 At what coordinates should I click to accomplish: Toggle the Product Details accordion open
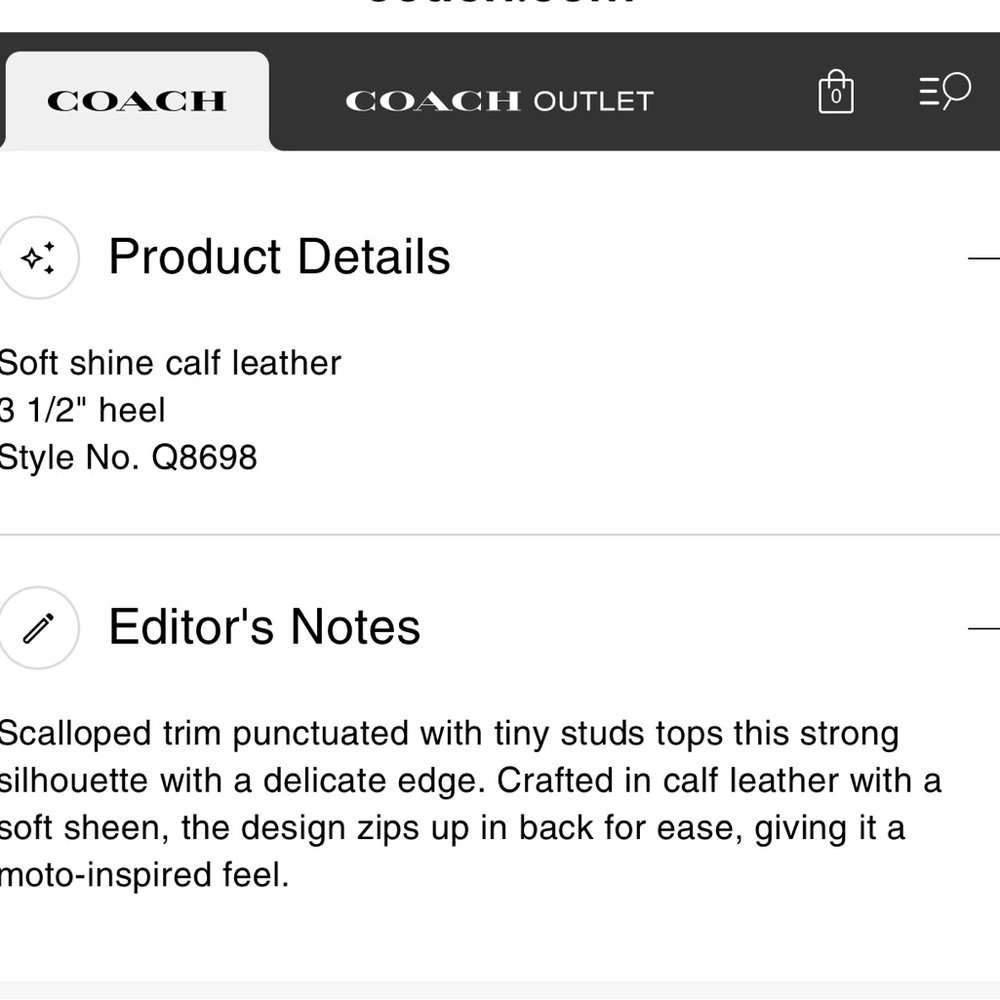click(x=990, y=258)
